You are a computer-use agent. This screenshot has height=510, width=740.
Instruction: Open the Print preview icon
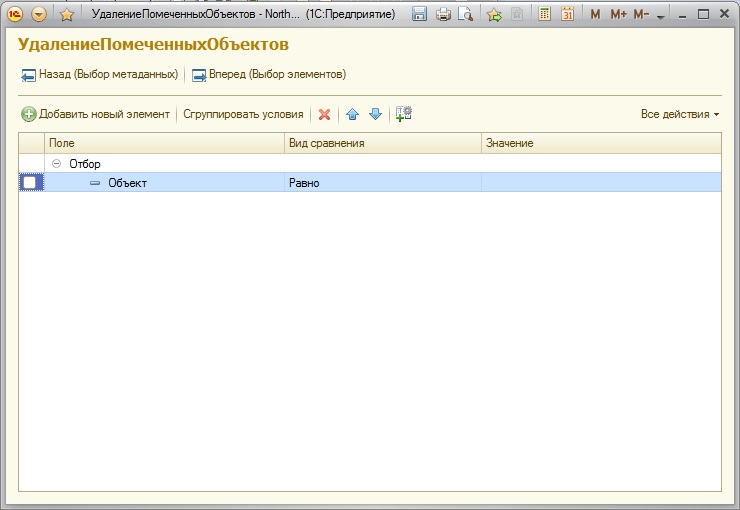465,15
